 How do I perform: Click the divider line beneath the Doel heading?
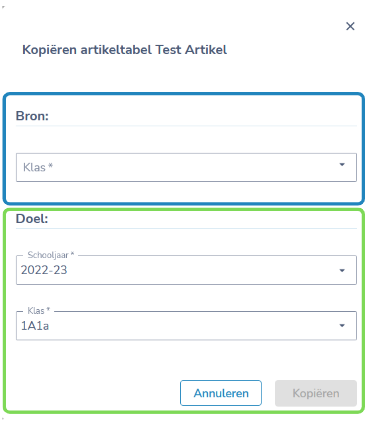pyautogui.click(x=186, y=229)
